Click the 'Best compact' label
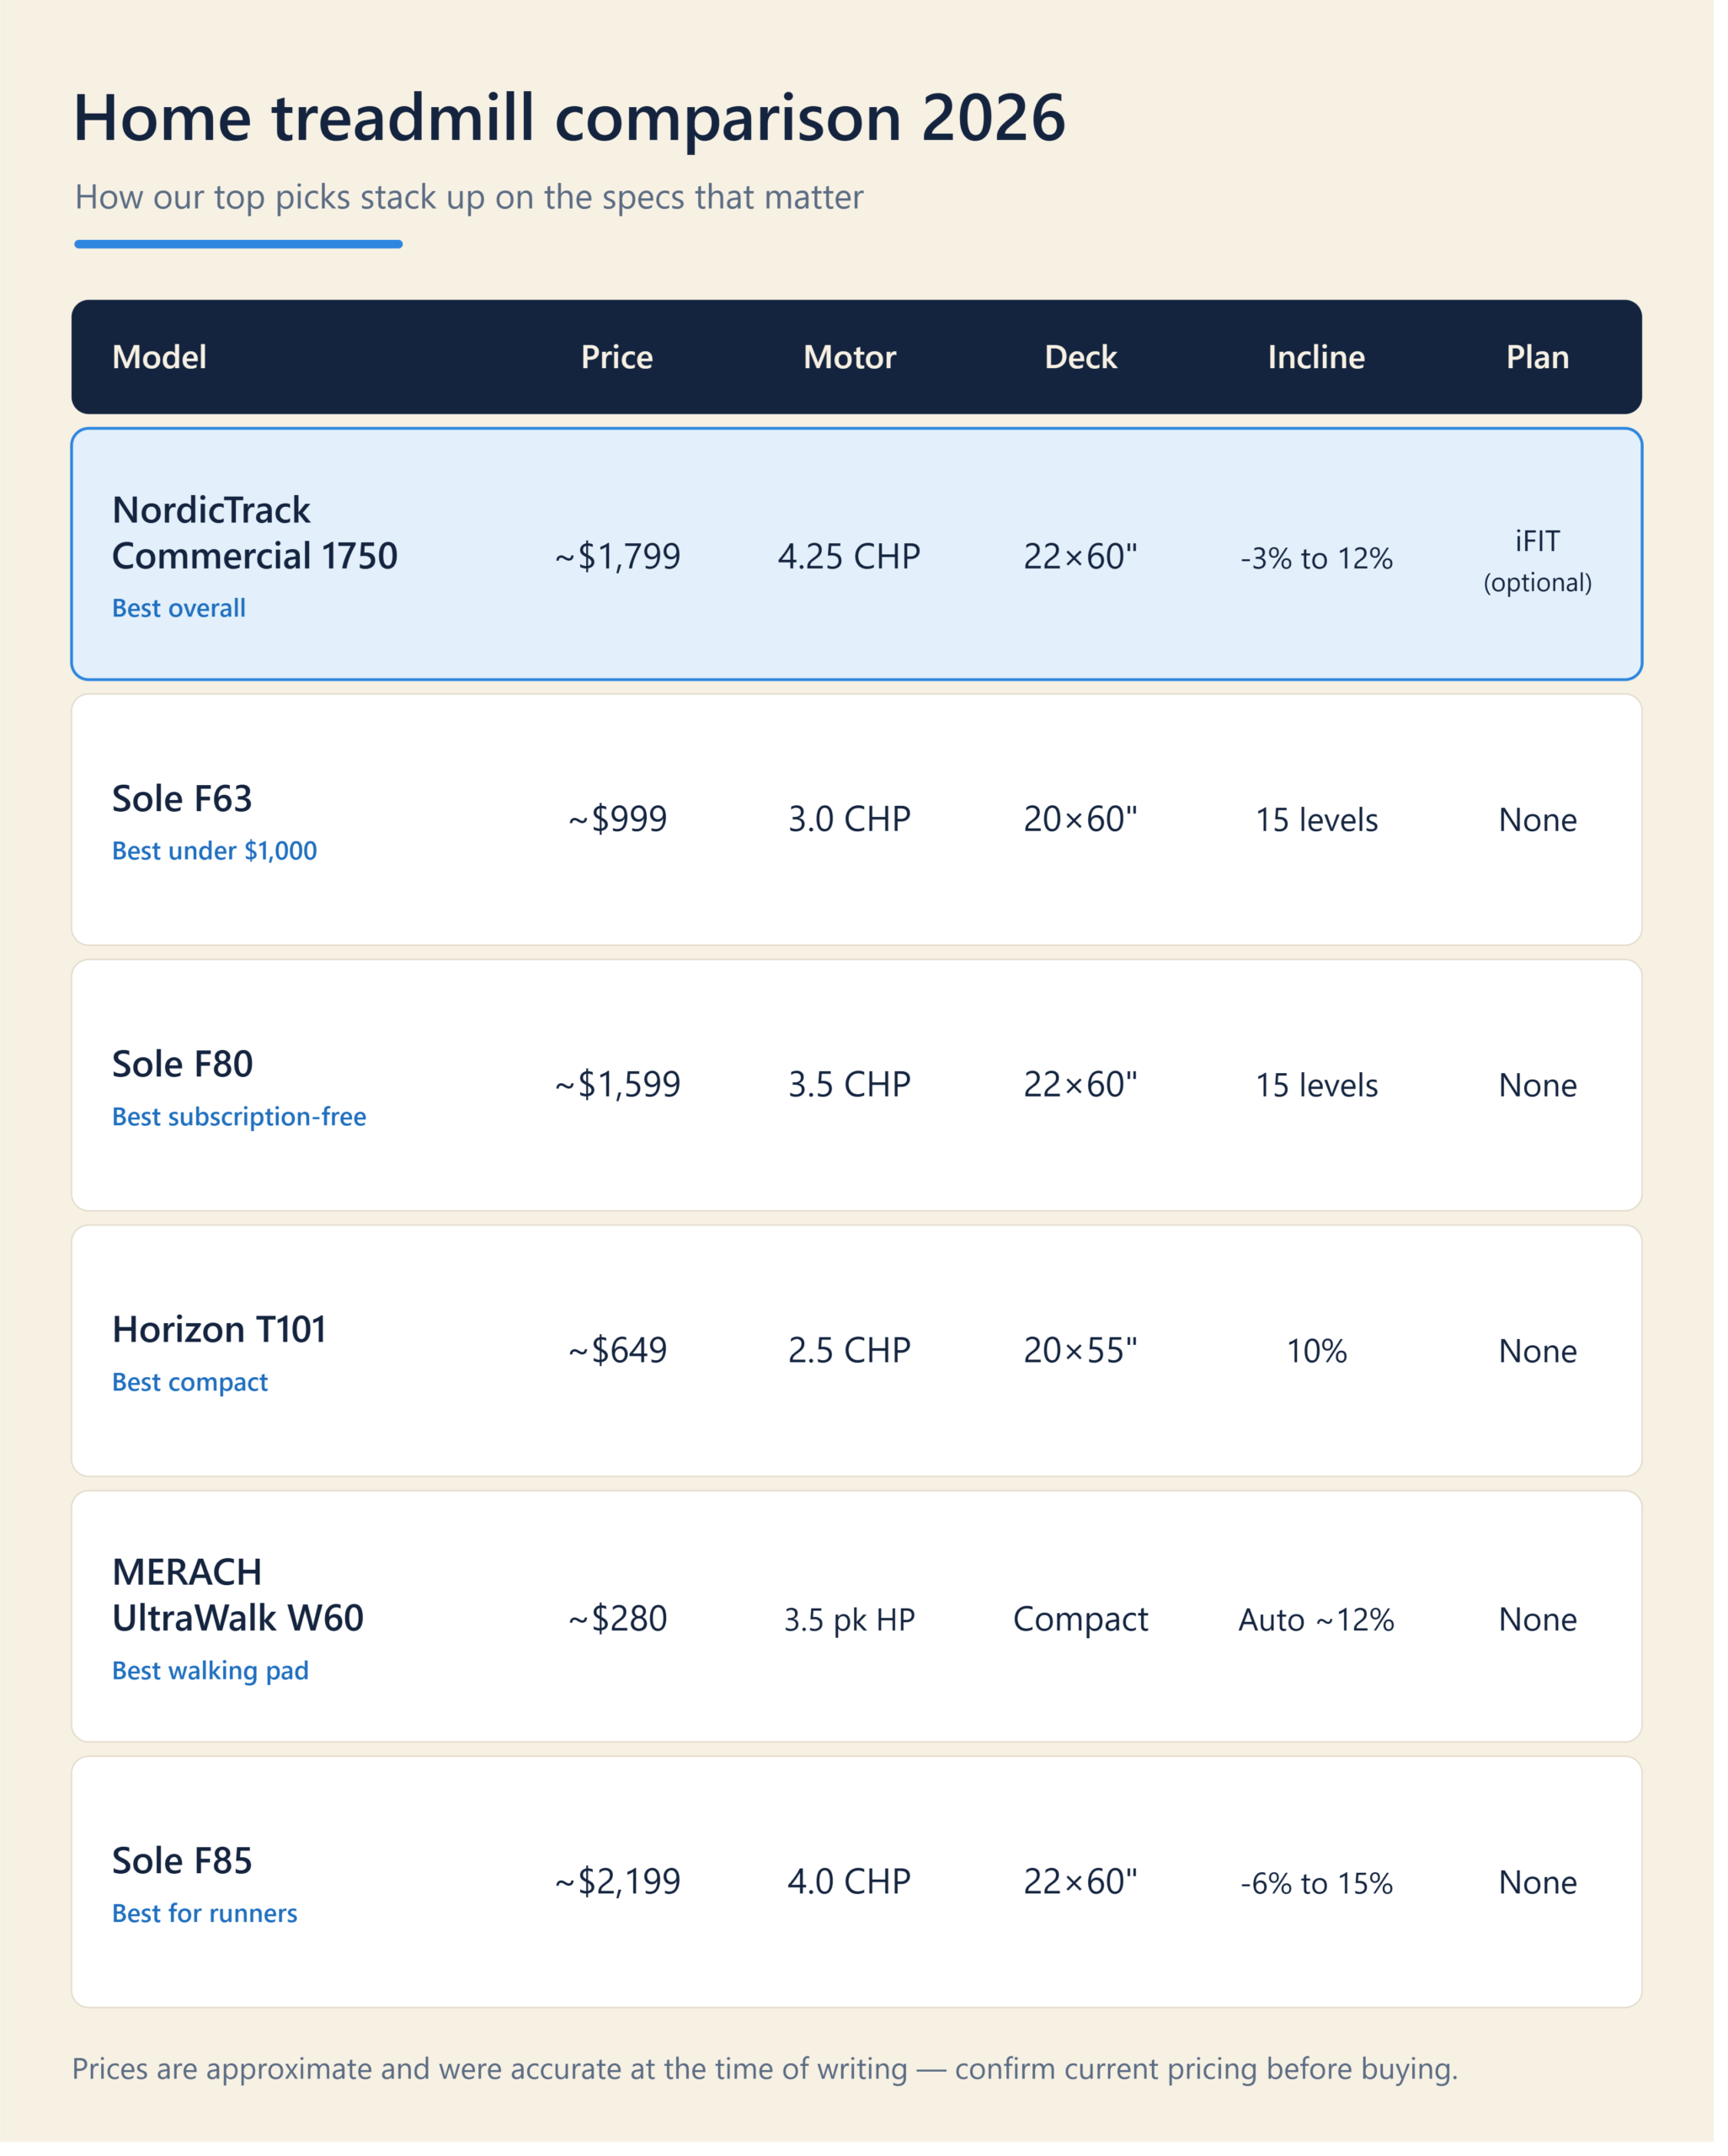This screenshot has height=2156, width=1728. (x=192, y=1393)
